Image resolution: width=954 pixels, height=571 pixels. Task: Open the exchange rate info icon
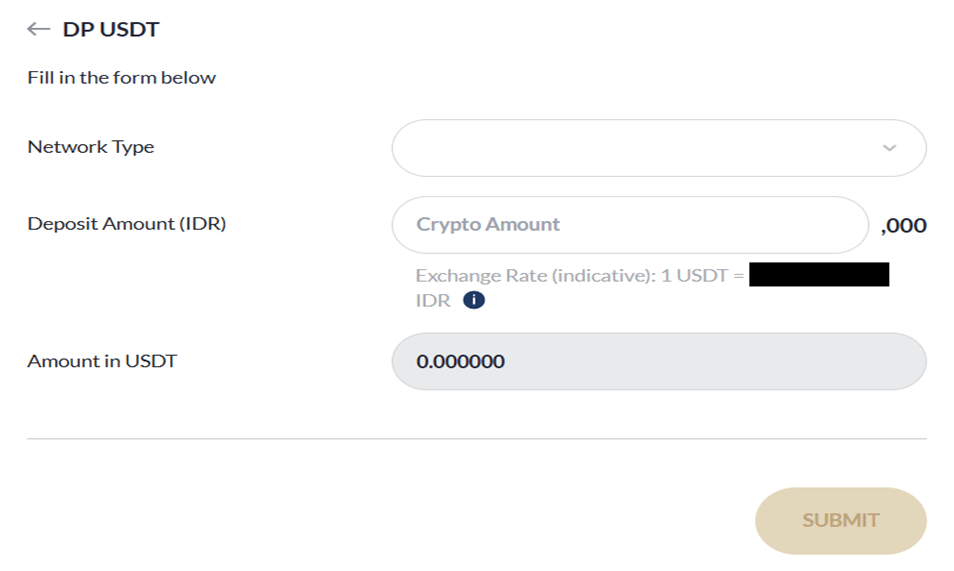474,300
